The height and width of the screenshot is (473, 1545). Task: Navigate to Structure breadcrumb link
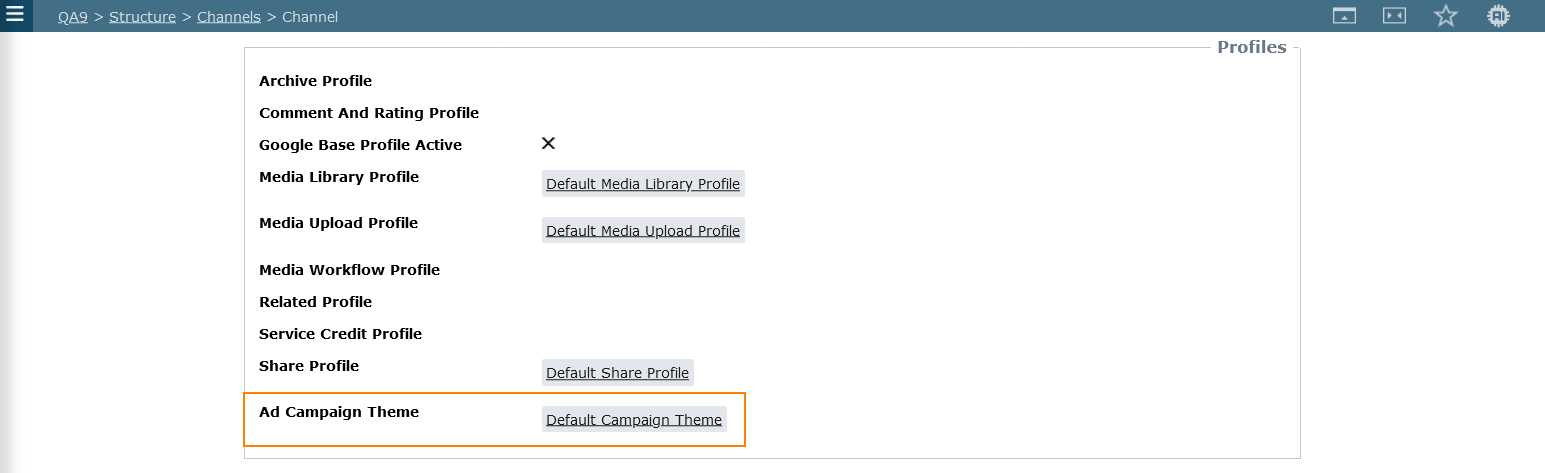(x=142, y=17)
